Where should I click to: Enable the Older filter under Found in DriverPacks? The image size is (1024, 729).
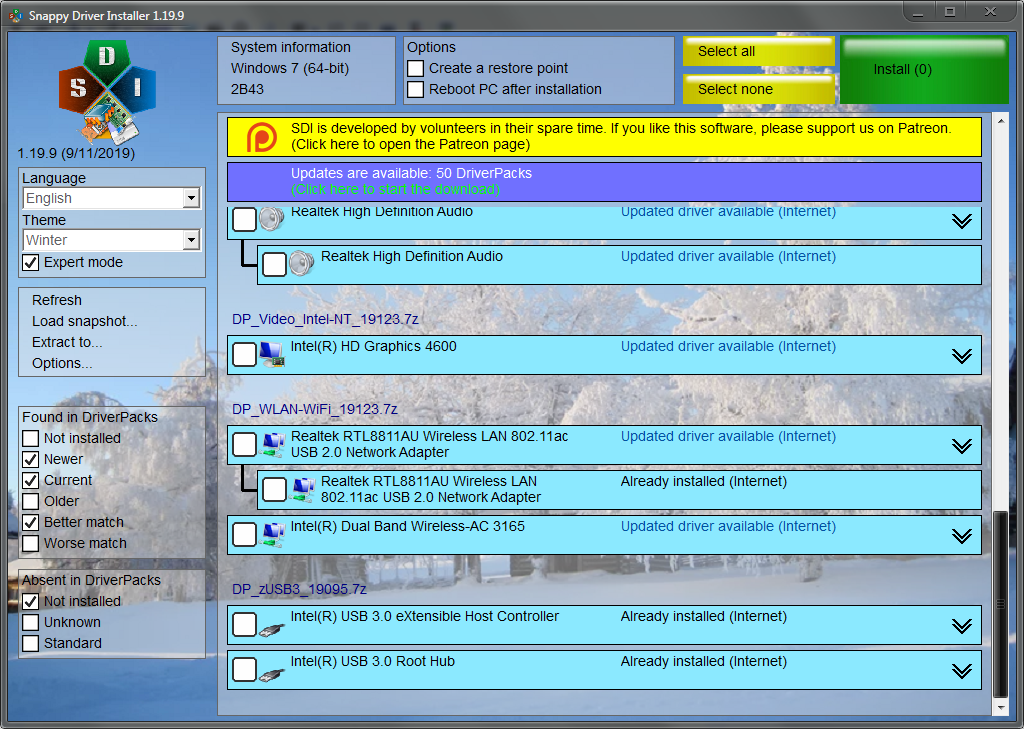point(29,501)
